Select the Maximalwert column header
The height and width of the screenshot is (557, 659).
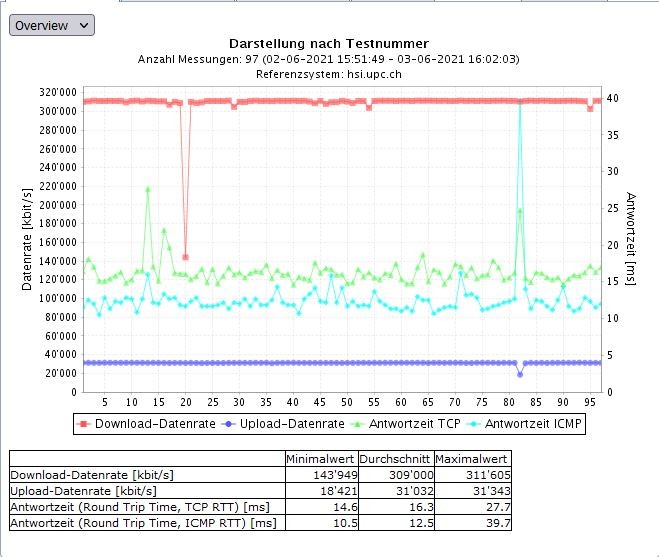pos(466,459)
